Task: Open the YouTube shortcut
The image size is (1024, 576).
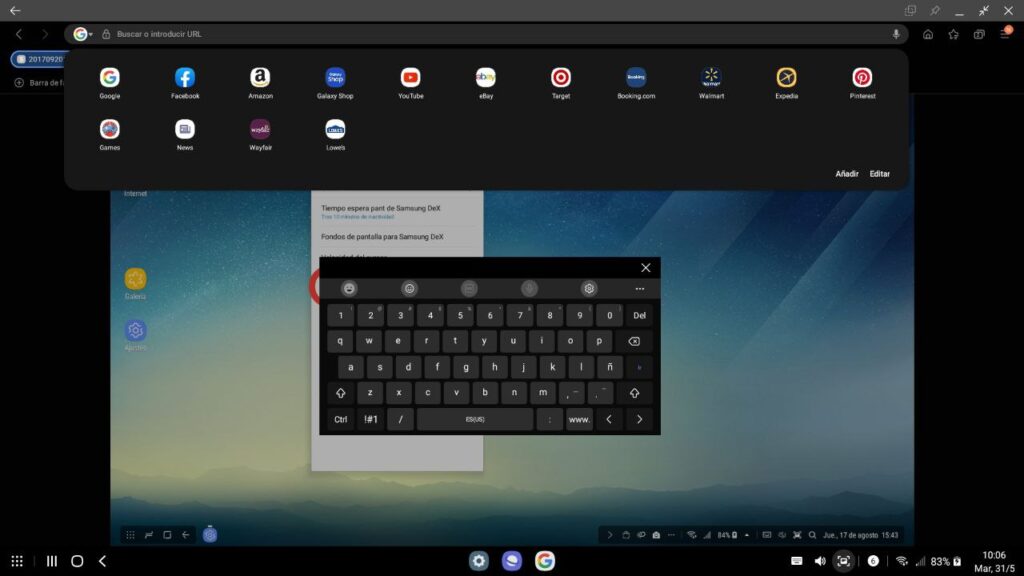Action: [x=409, y=76]
